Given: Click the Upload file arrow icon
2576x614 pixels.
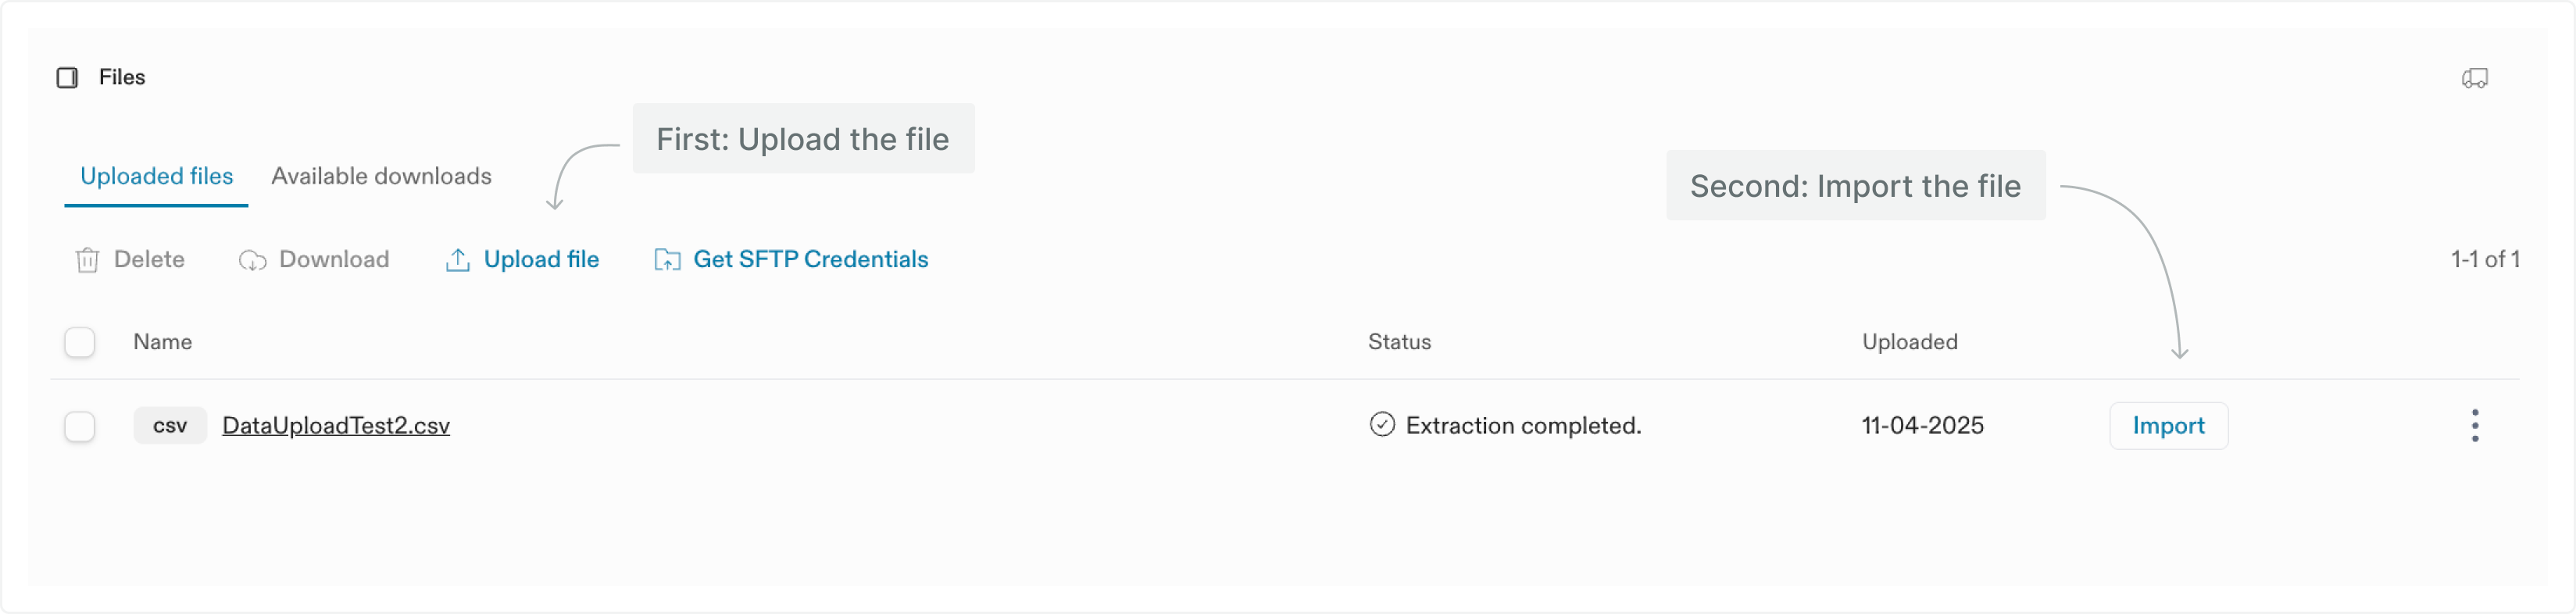Looking at the screenshot, I should [x=457, y=260].
